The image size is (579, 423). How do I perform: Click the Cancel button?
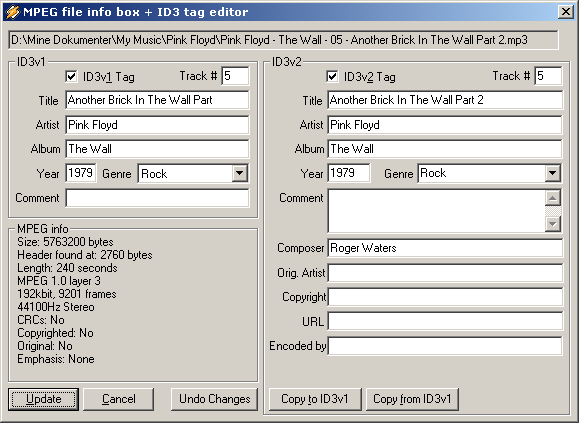pos(119,399)
